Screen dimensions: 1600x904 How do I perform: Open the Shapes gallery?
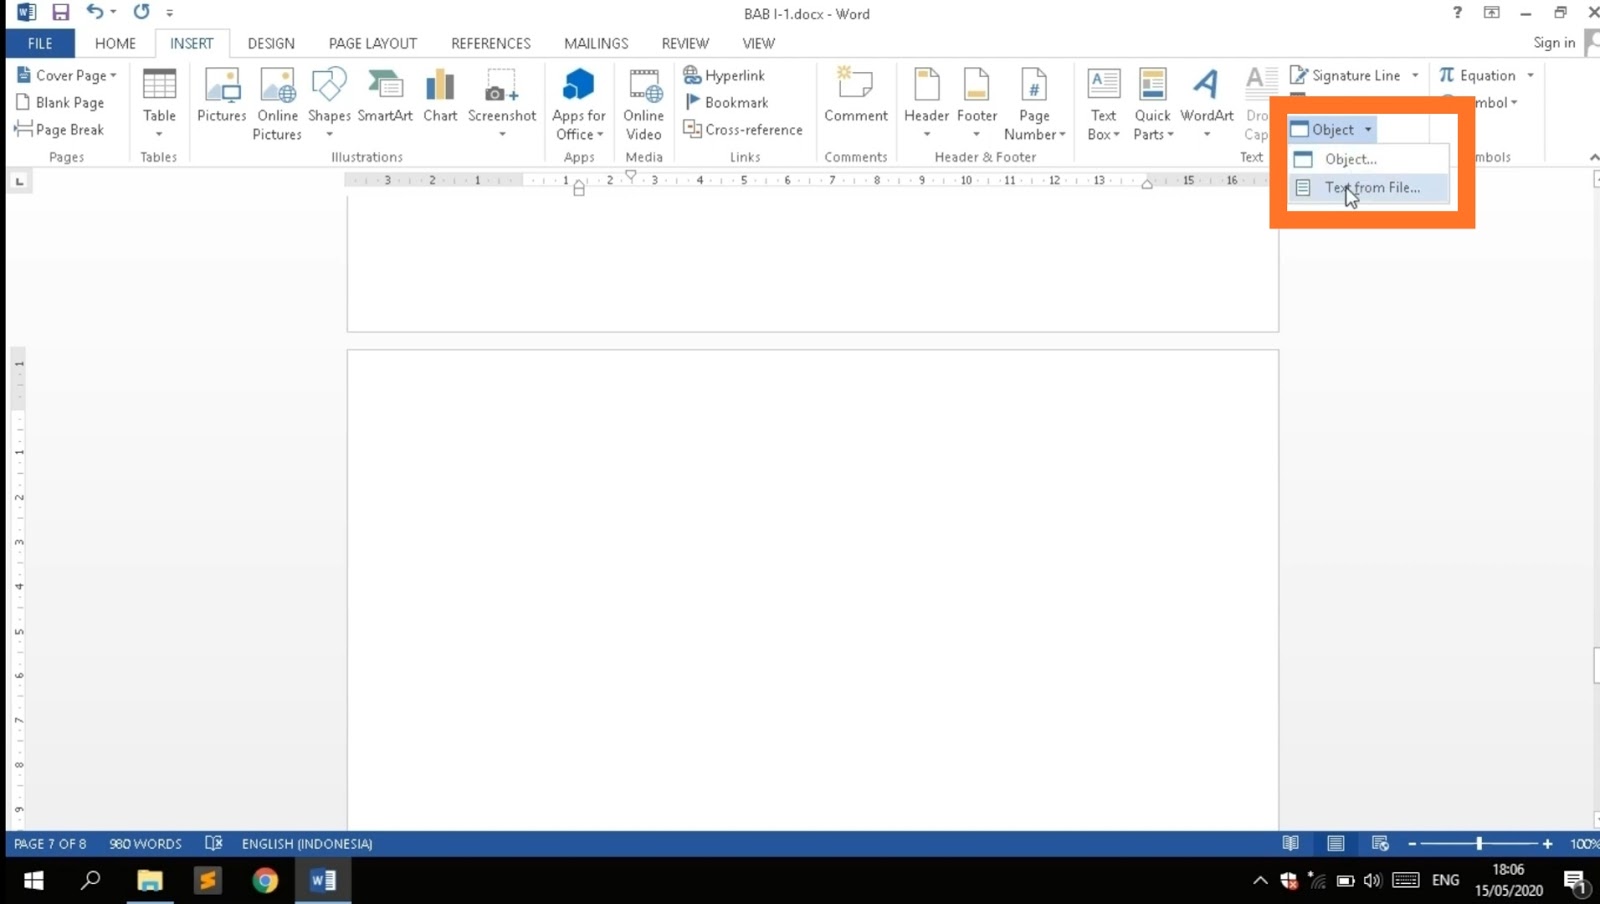pos(329,104)
